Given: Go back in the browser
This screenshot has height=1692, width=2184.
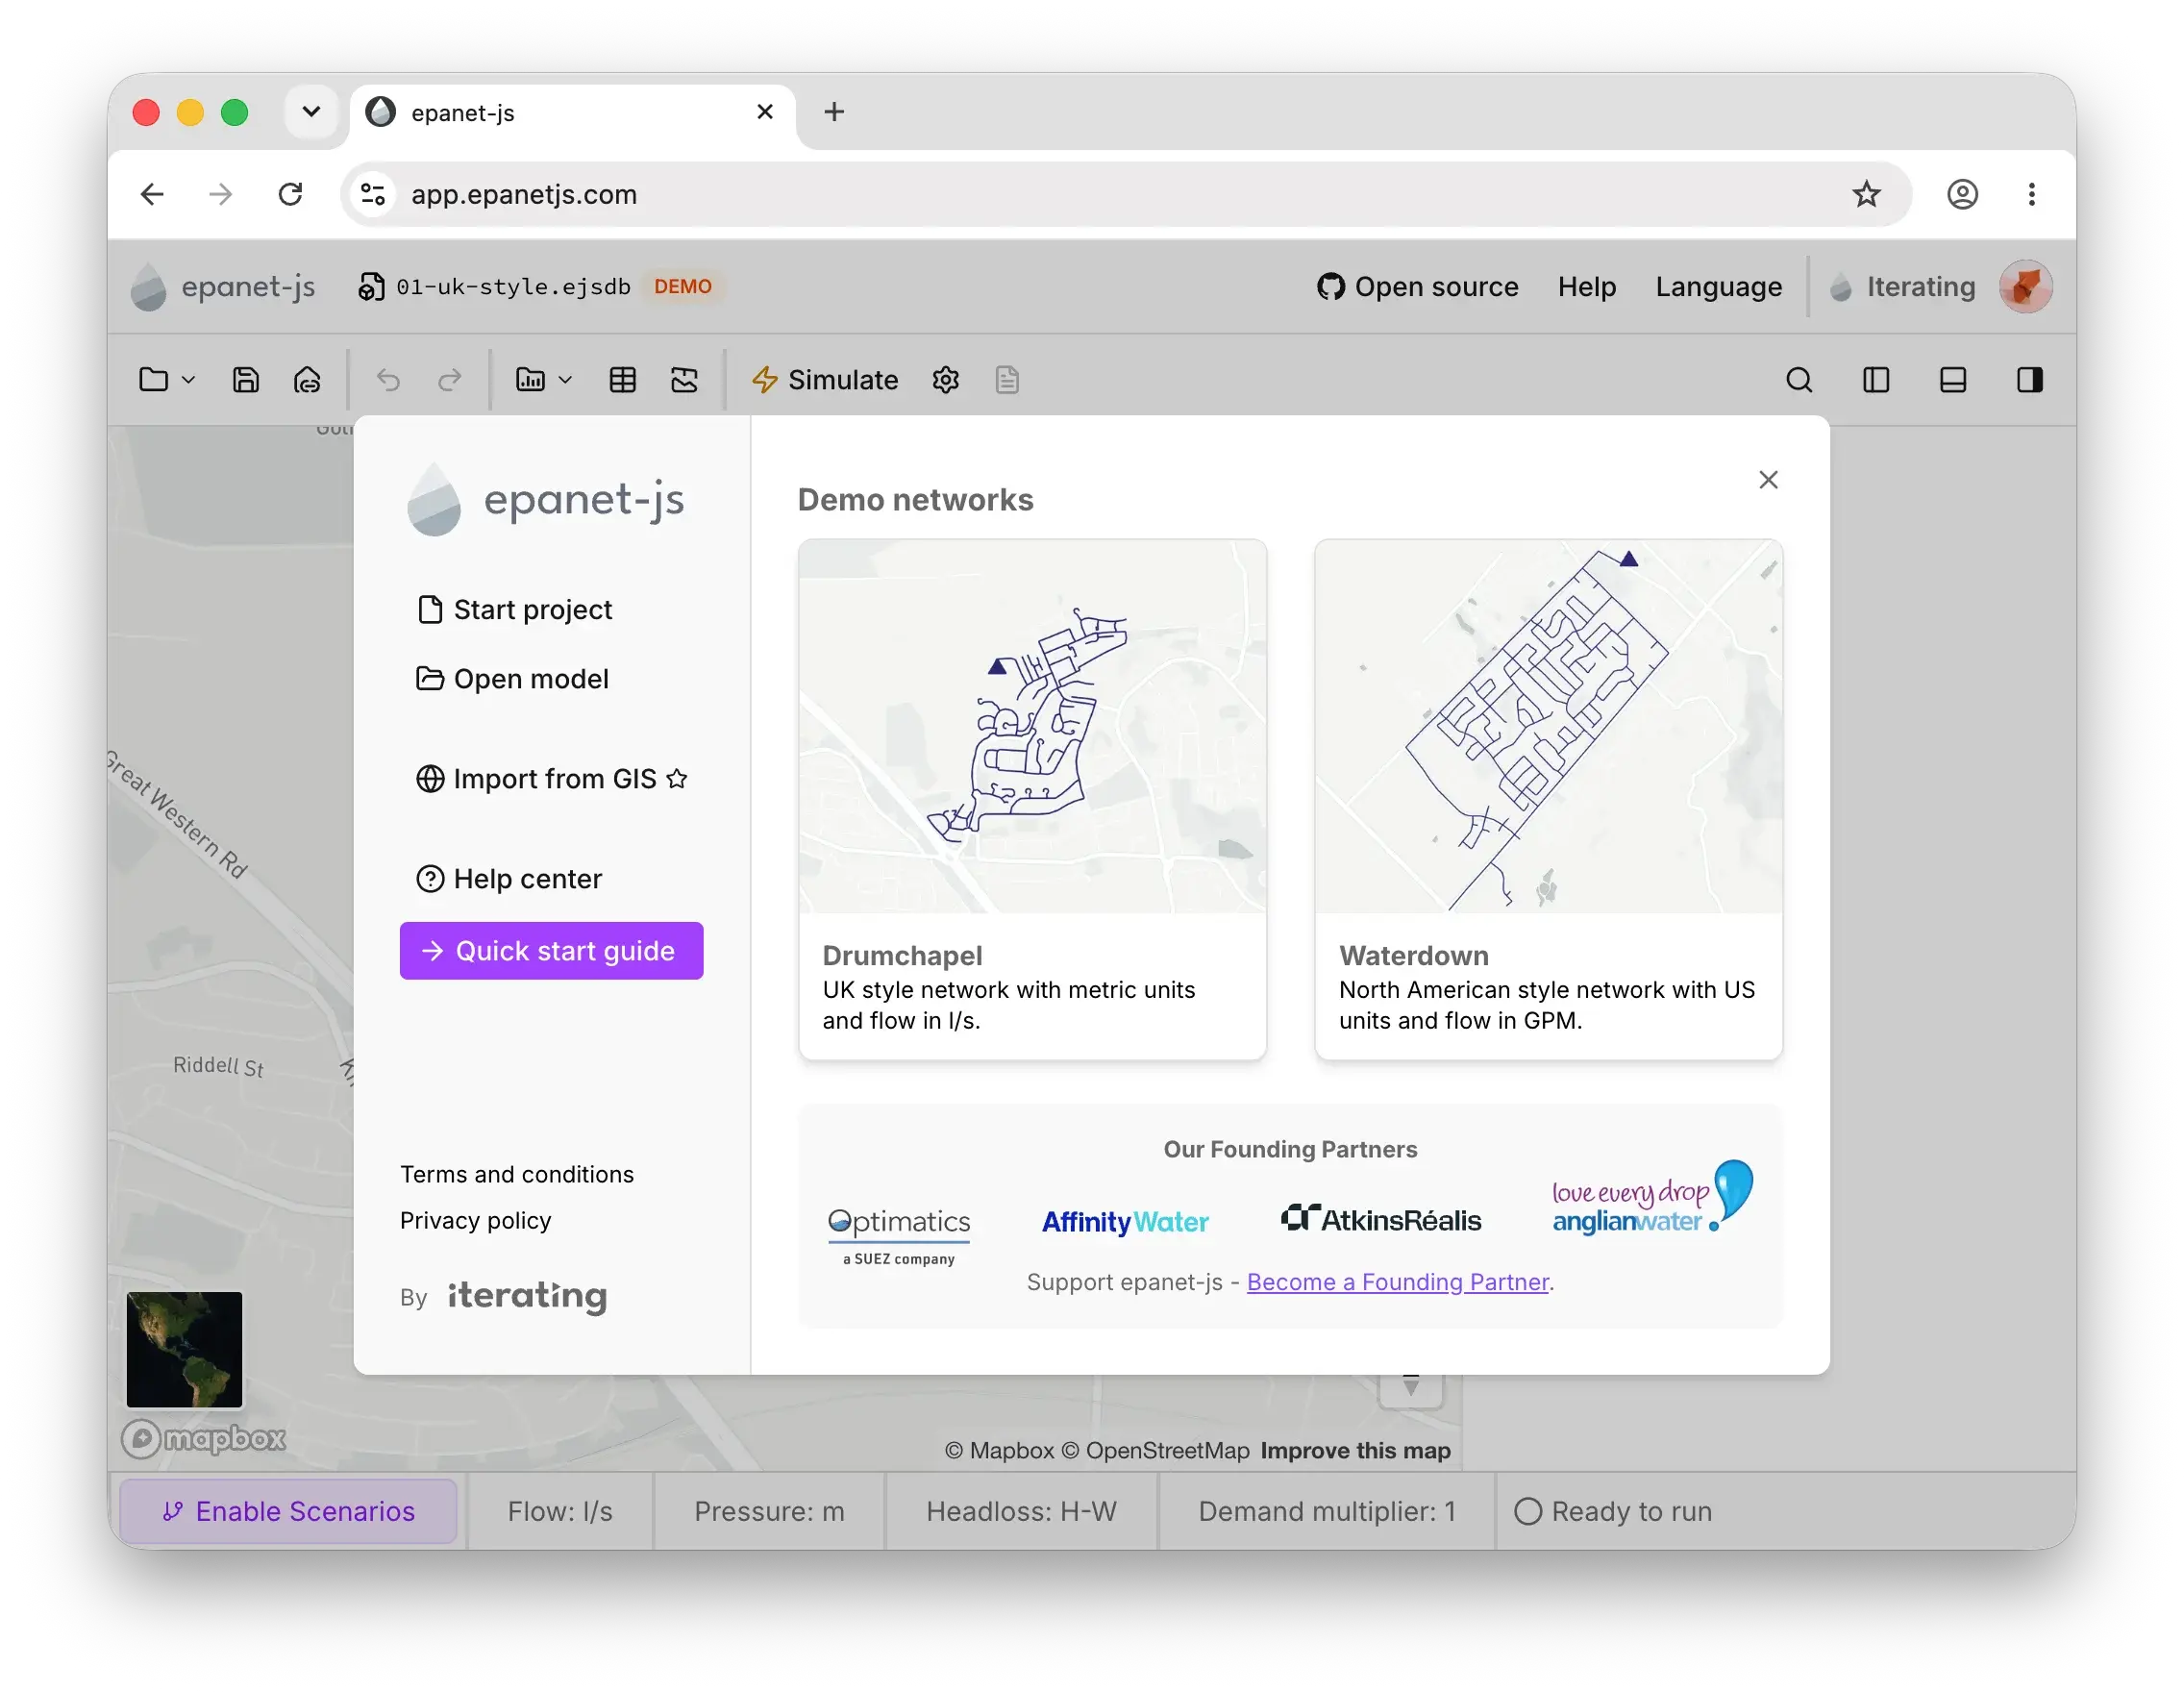Looking at the screenshot, I should 152,194.
